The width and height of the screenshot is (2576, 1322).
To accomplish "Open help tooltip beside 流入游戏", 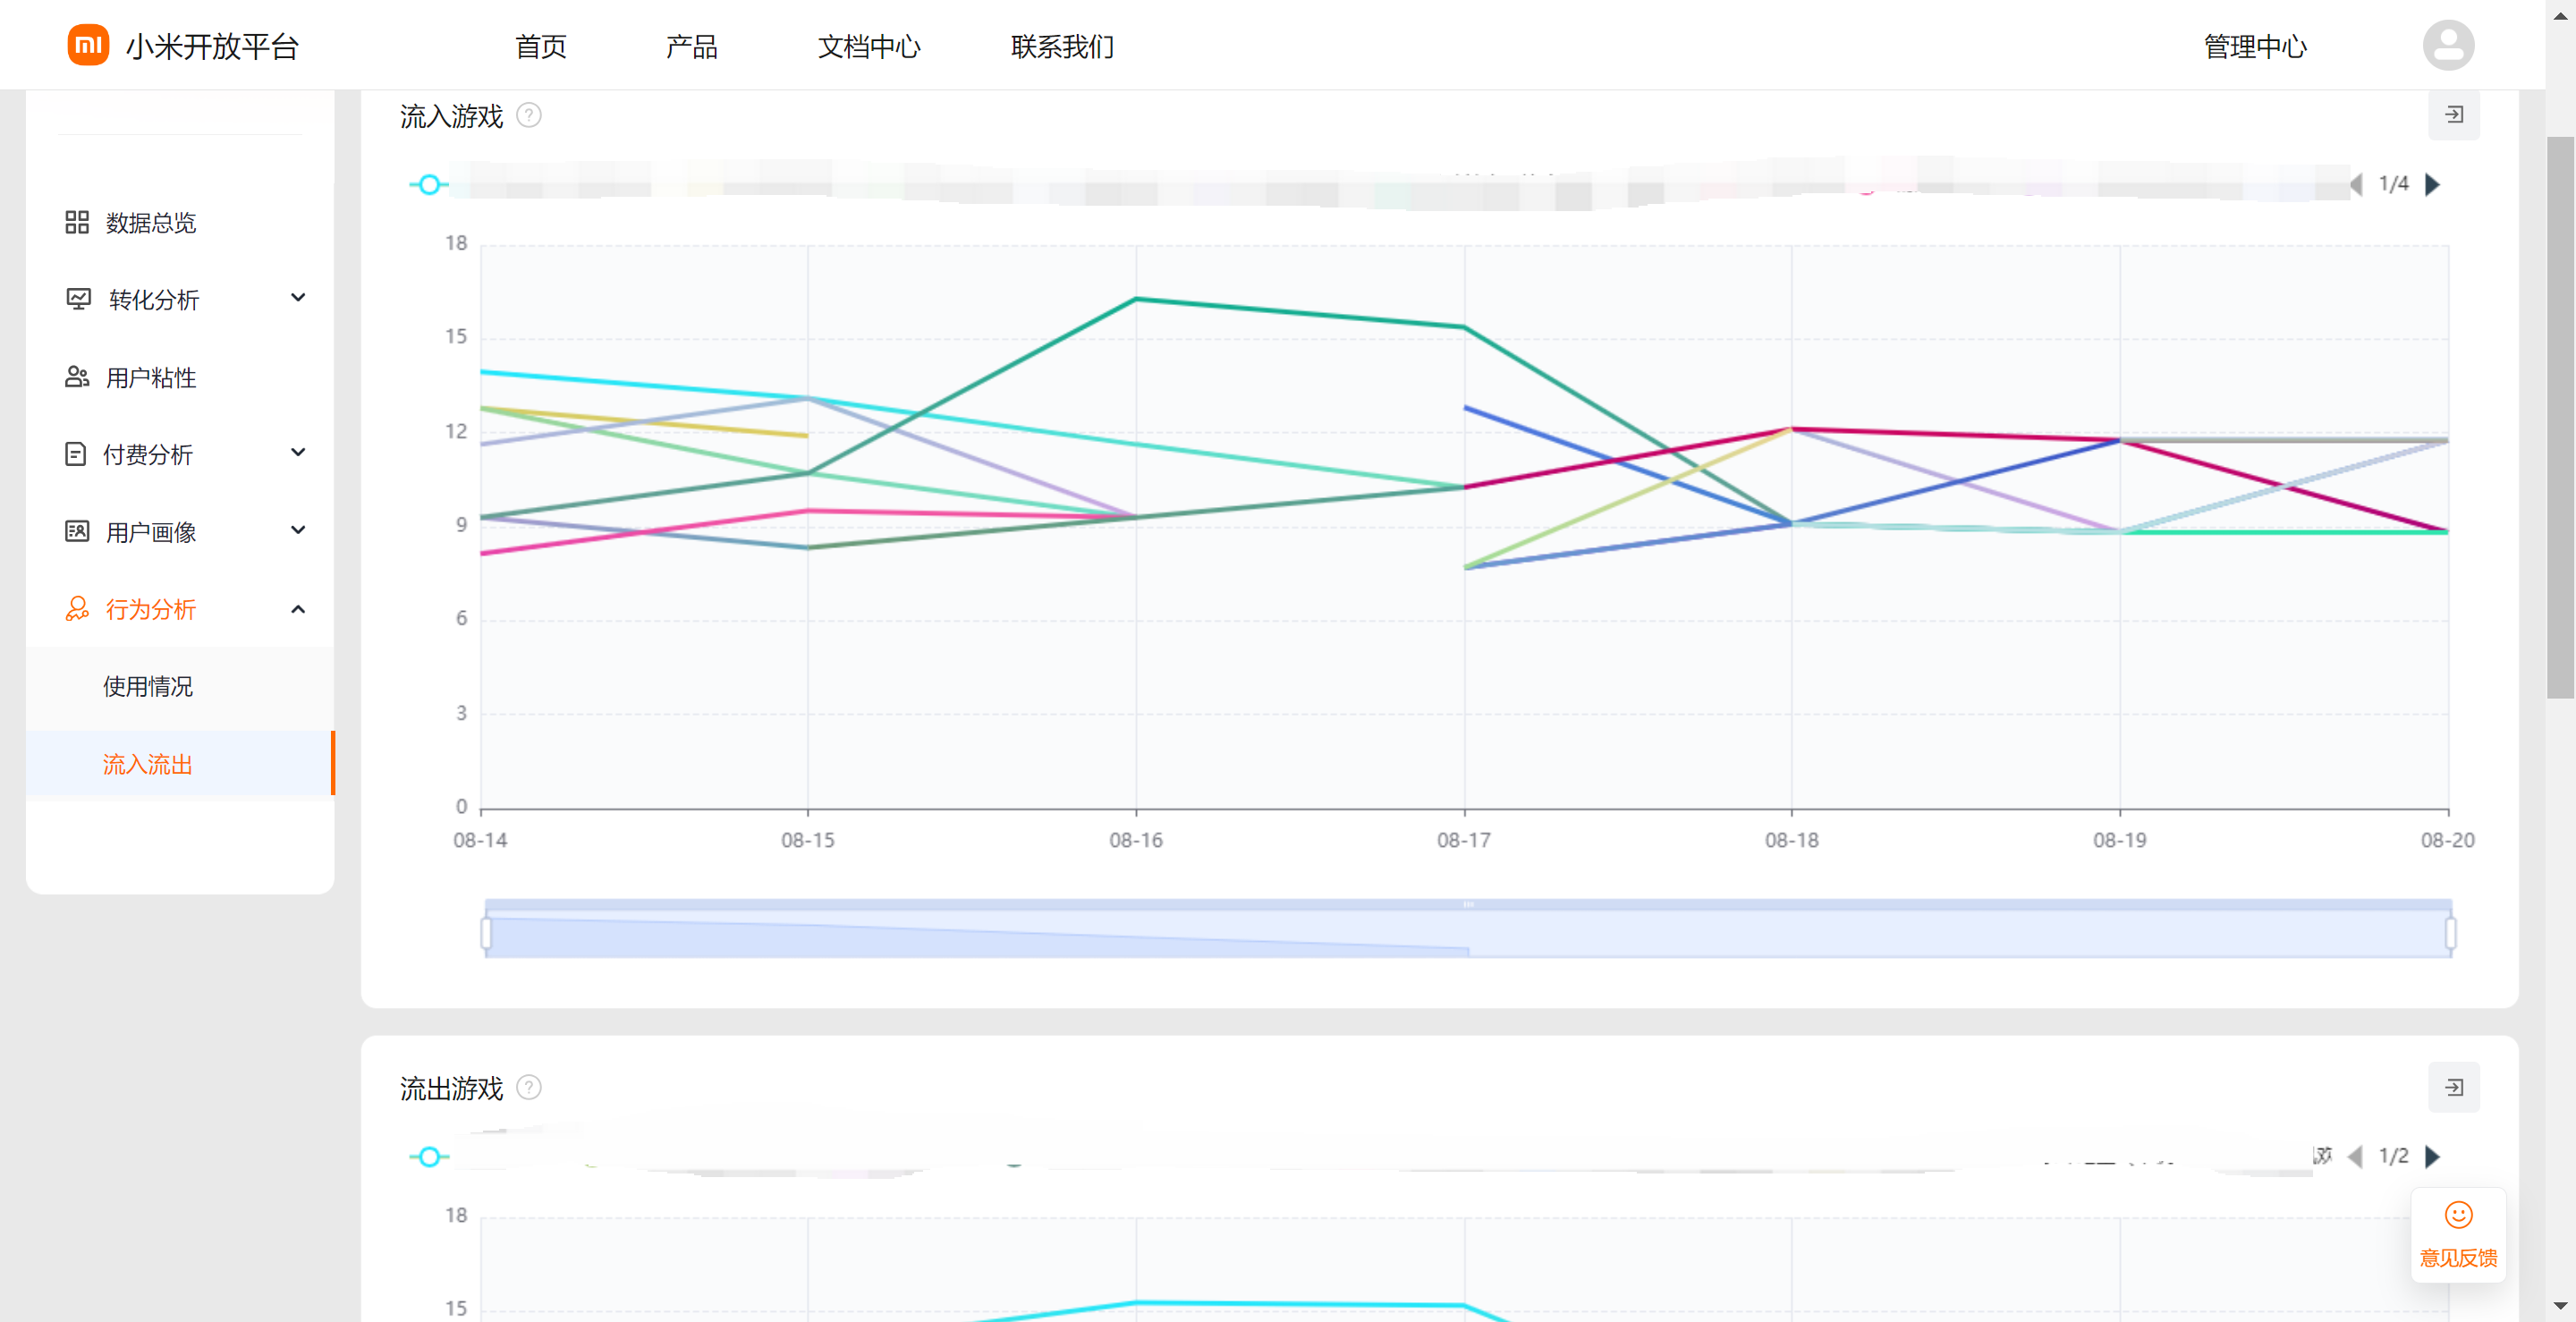I will click(529, 116).
